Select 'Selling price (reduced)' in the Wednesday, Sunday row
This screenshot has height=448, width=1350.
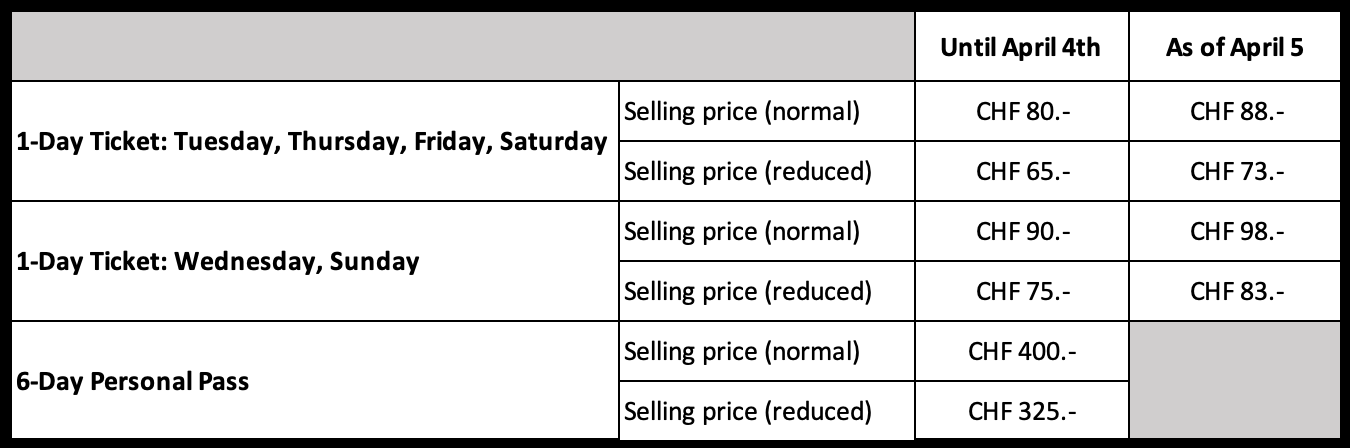click(x=748, y=291)
